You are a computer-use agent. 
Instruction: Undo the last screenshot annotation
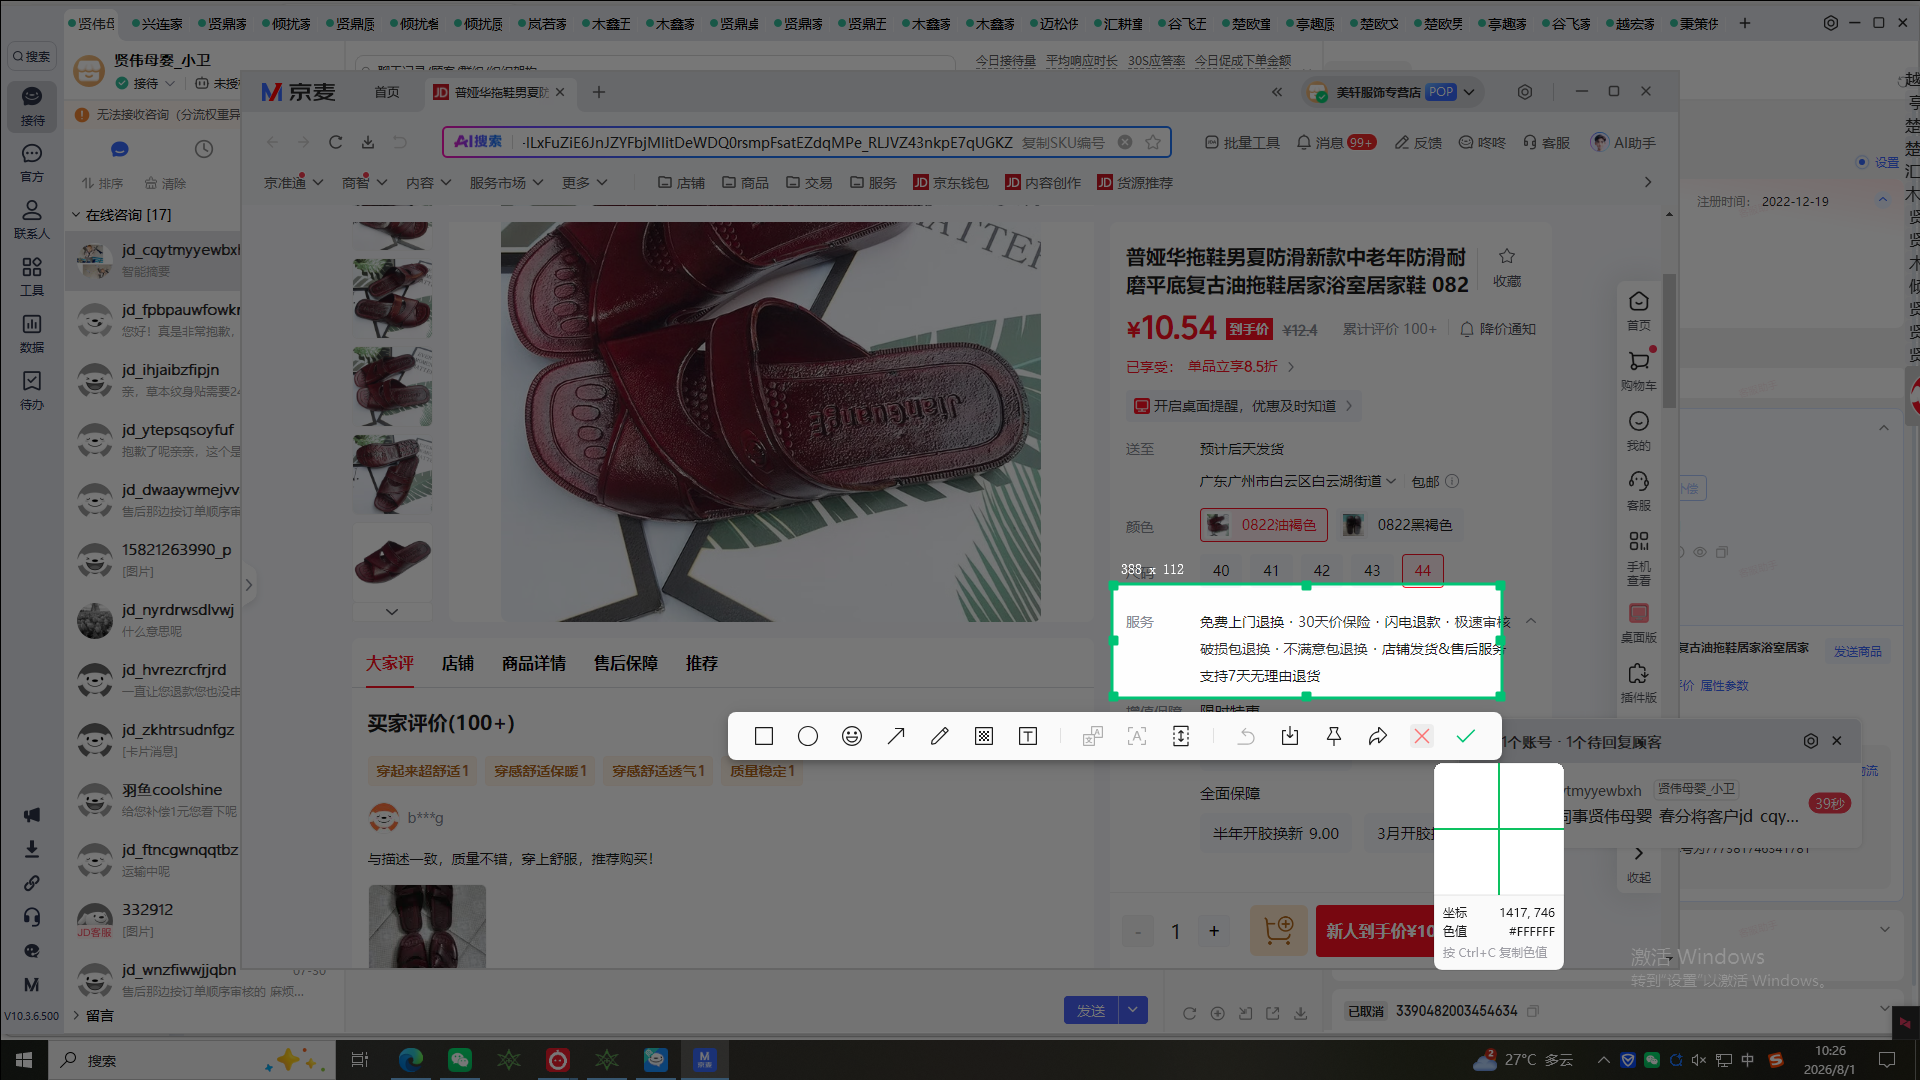[x=1246, y=737]
